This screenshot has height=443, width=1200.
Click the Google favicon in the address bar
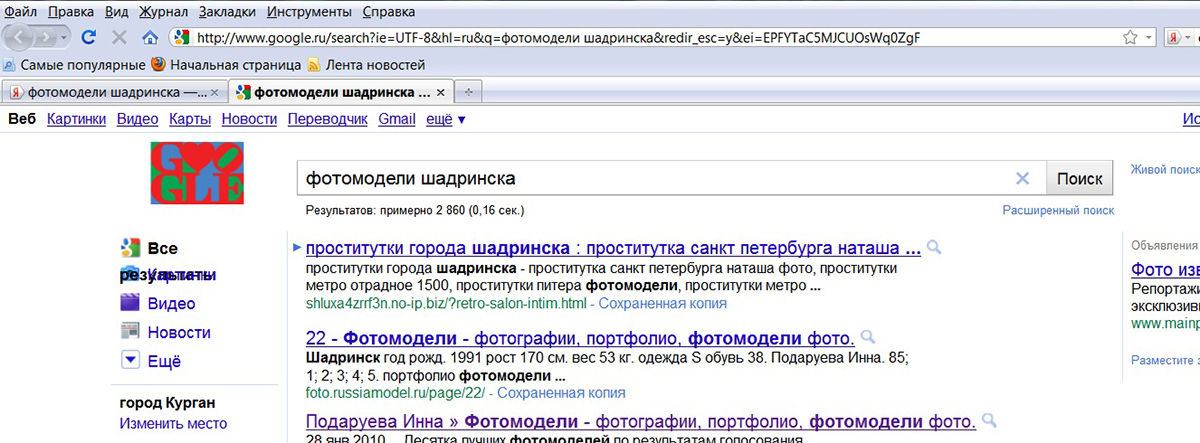point(181,38)
